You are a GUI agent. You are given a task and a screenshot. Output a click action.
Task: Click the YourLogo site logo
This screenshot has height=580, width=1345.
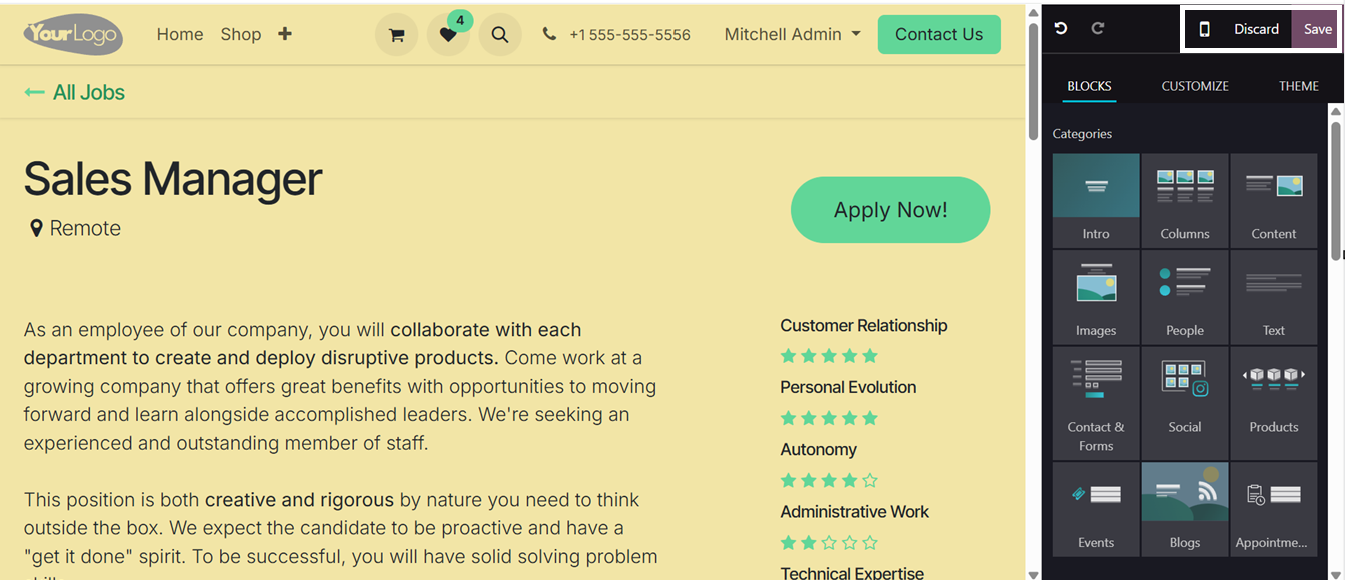(74, 34)
